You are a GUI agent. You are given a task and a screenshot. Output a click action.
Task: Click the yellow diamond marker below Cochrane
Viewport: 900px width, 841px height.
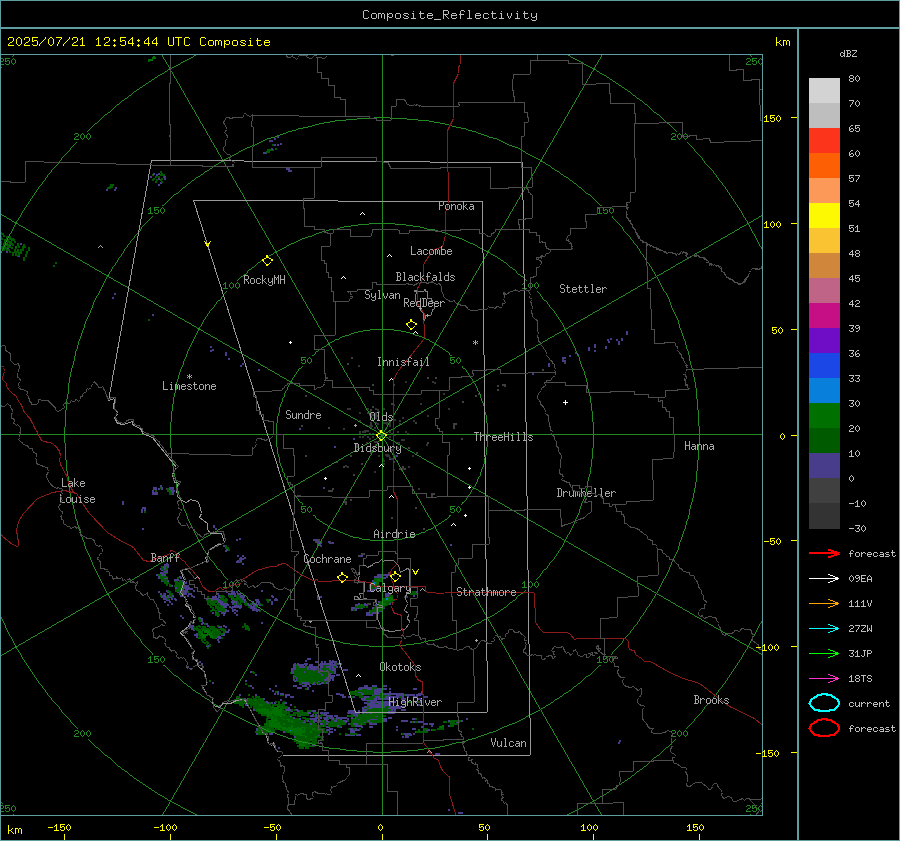click(x=343, y=578)
